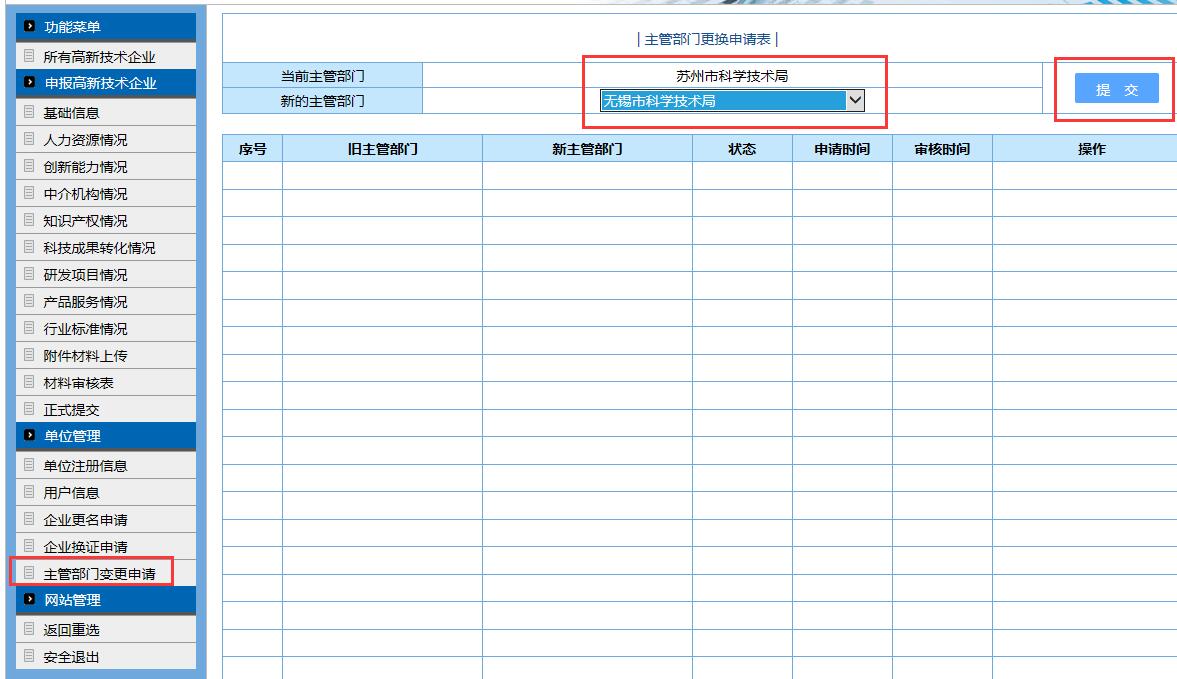Click document icon beside 企业更名申请

(x=29, y=519)
